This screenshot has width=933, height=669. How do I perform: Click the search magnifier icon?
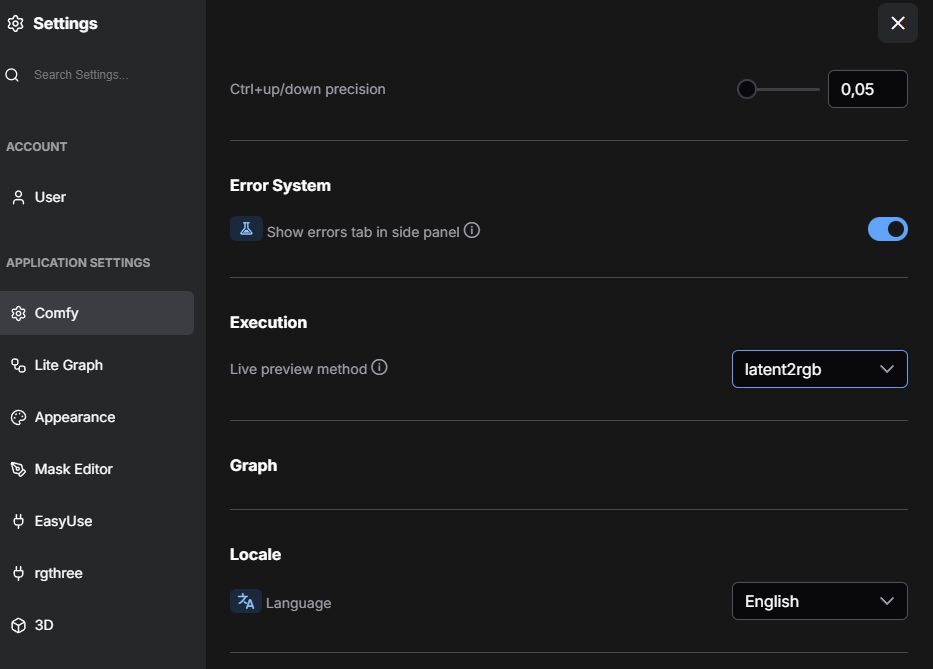(x=12, y=75)
